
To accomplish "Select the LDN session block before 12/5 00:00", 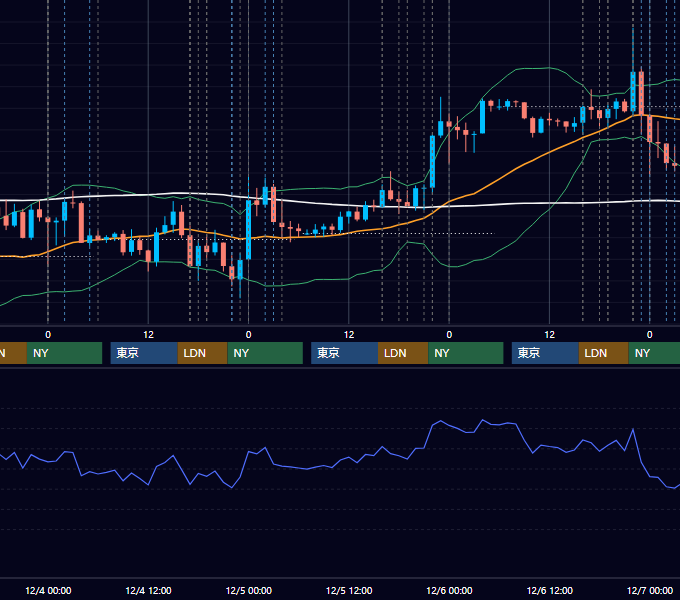I will coord(203,353).
